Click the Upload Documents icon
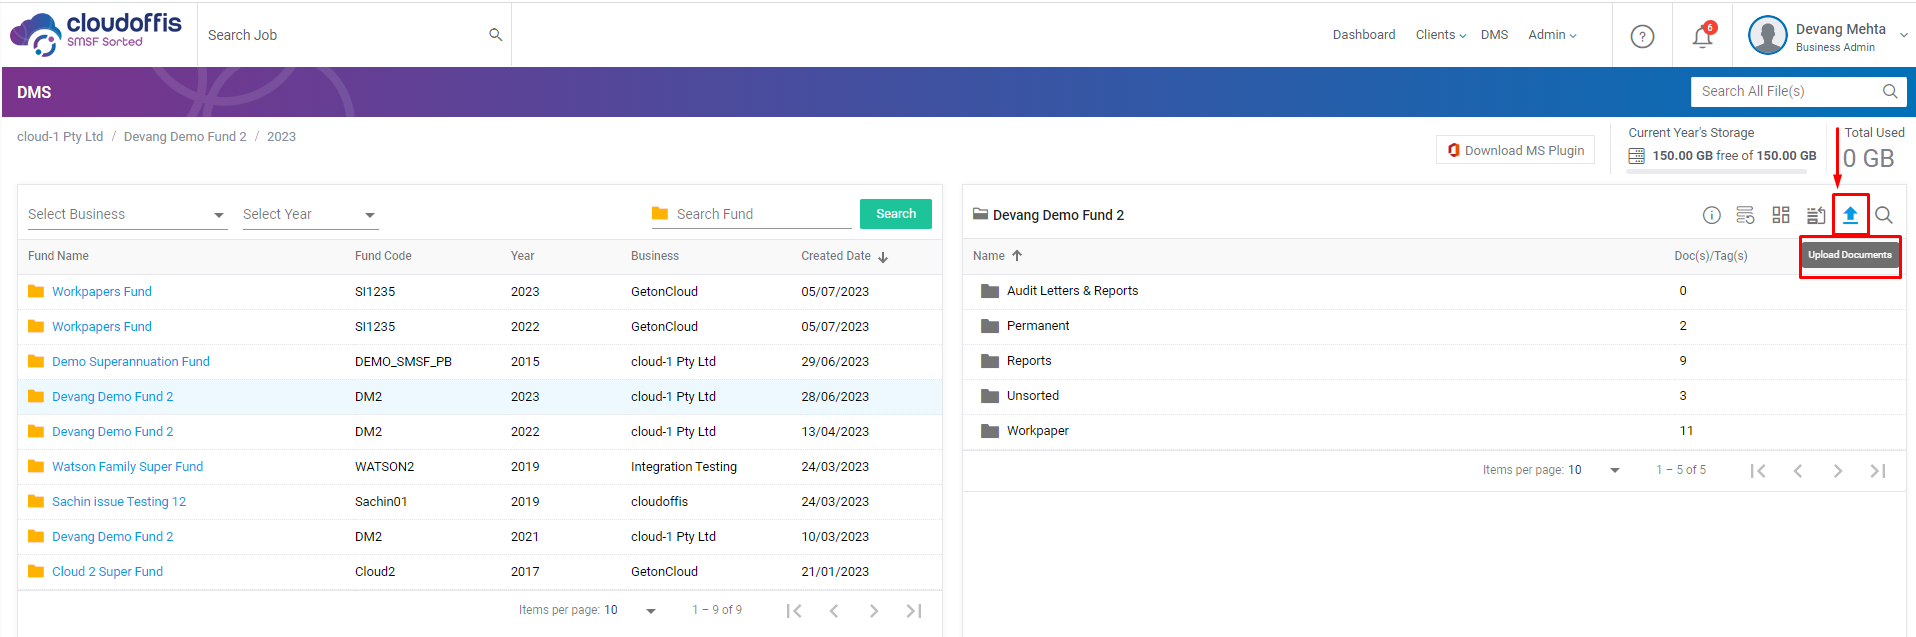 click(1850, 215)
